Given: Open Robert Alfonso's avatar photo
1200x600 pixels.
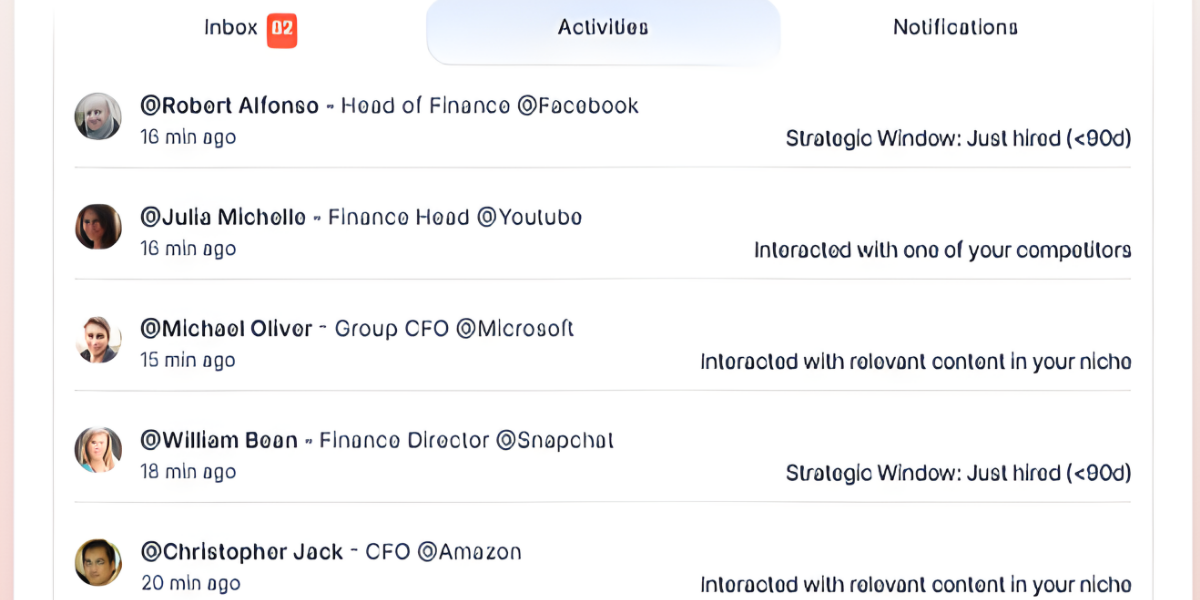Looking at the screenshot, I should point(98,117).
